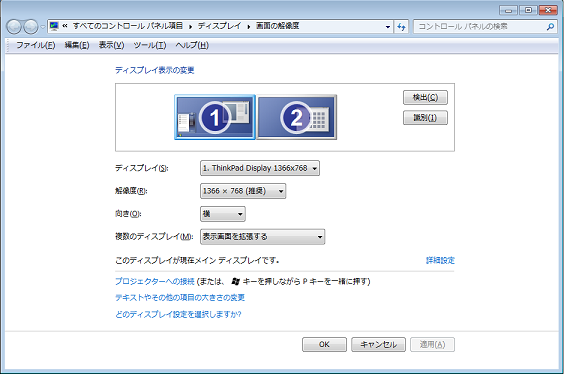Open the ディスプレイ selection dropdown
The width and height of the screenshot is (565, 374).
click(260, 168)
